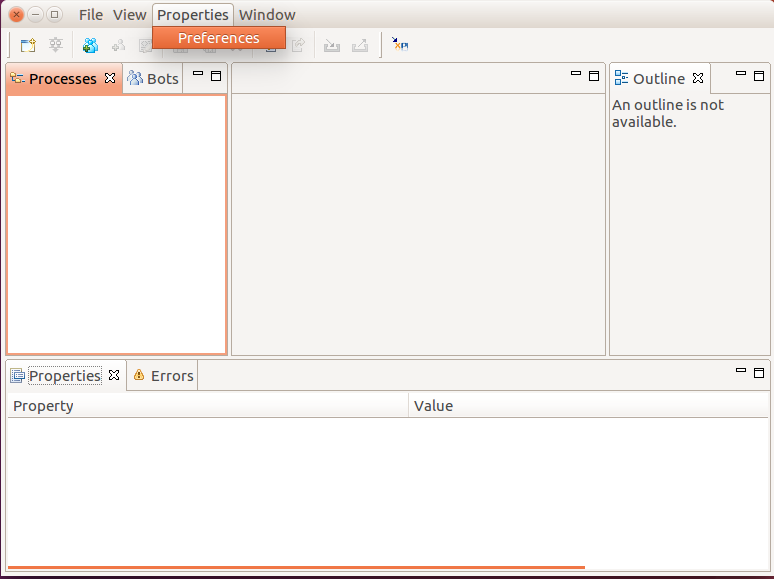Open the File menu
Viewport: 774px width, 579px height.
(91, 15)
